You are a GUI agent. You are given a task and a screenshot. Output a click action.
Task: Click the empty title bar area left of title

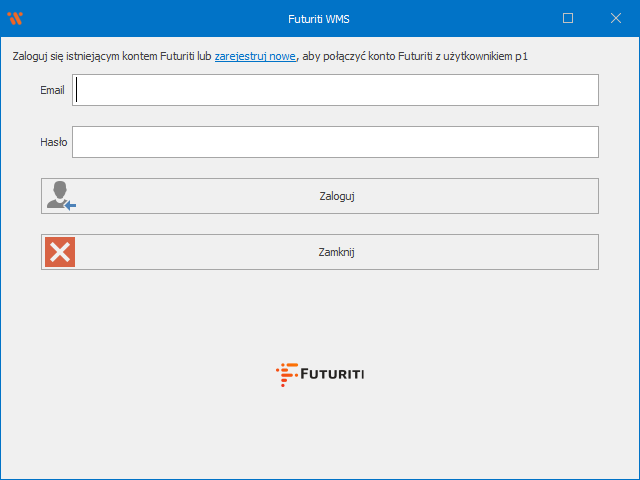(150, 18)
